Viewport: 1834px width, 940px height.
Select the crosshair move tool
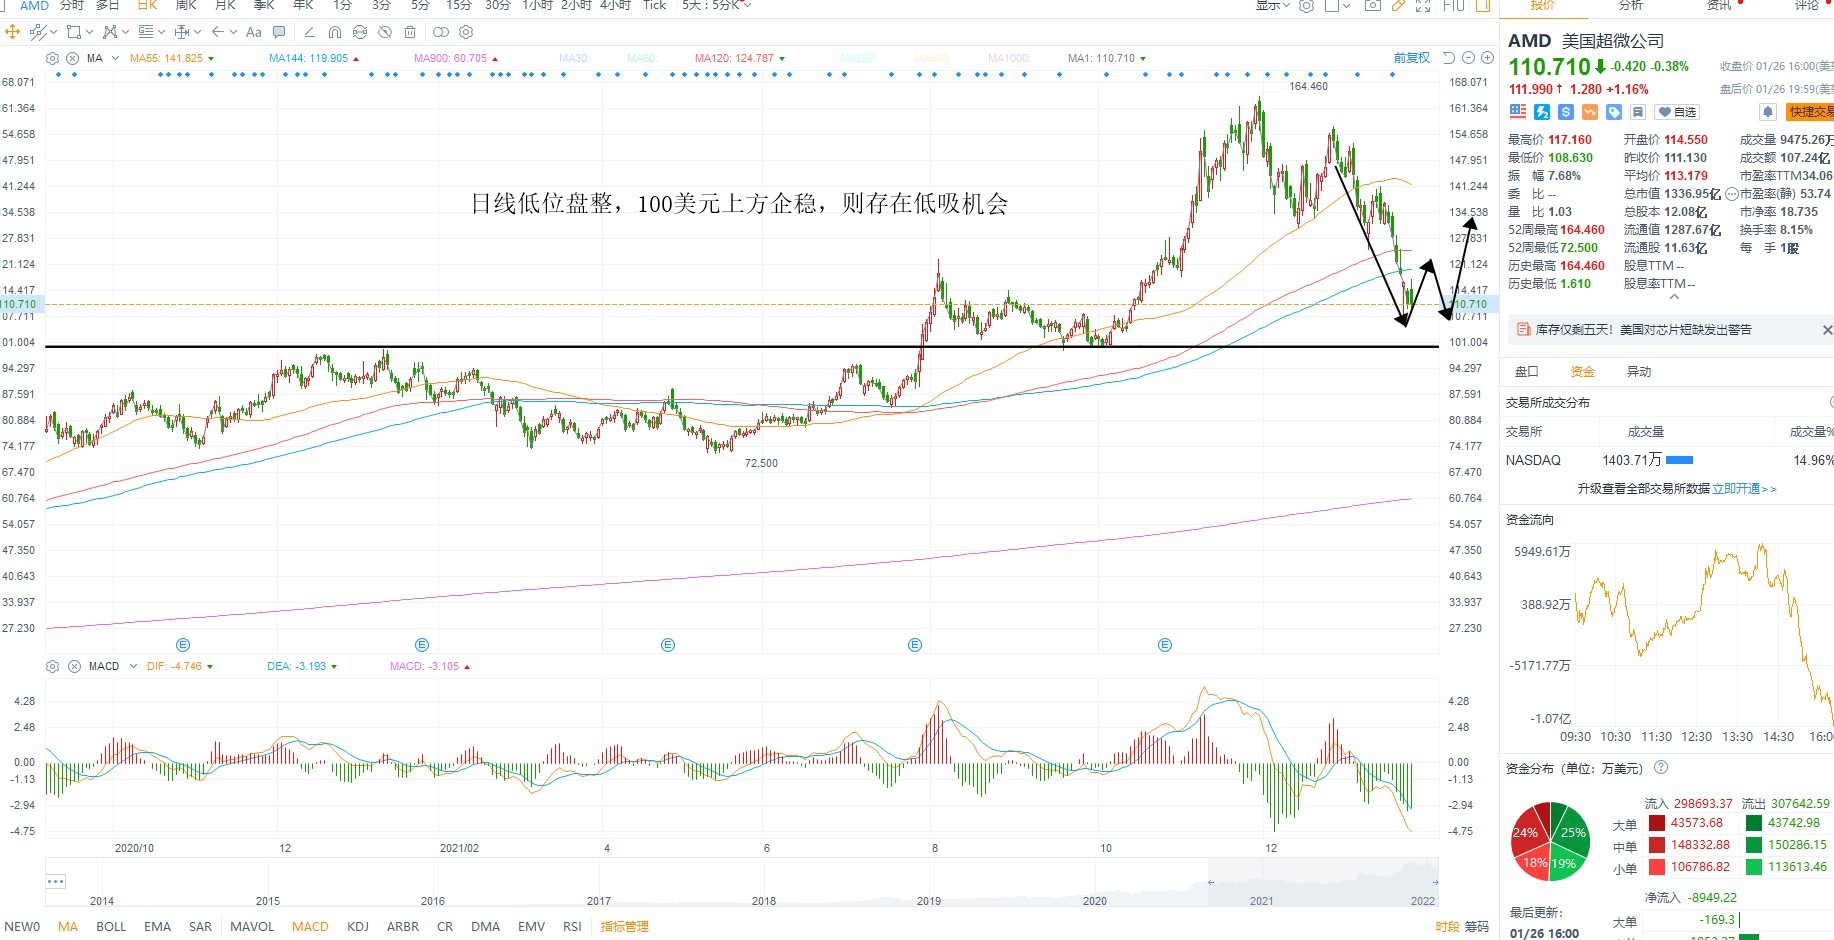pos(12,32)
